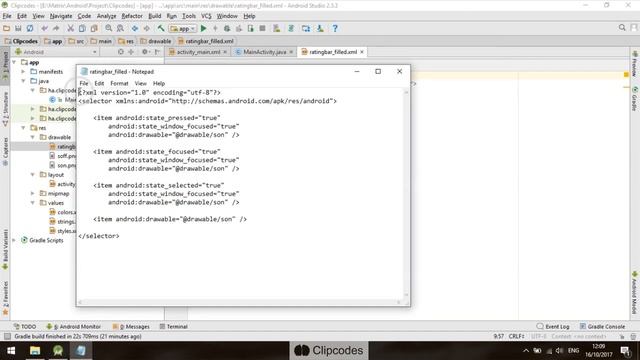Close the ratingbar_filled.xml editor tab
Viewport: 640px width, 360px height.
click(362, 52)
